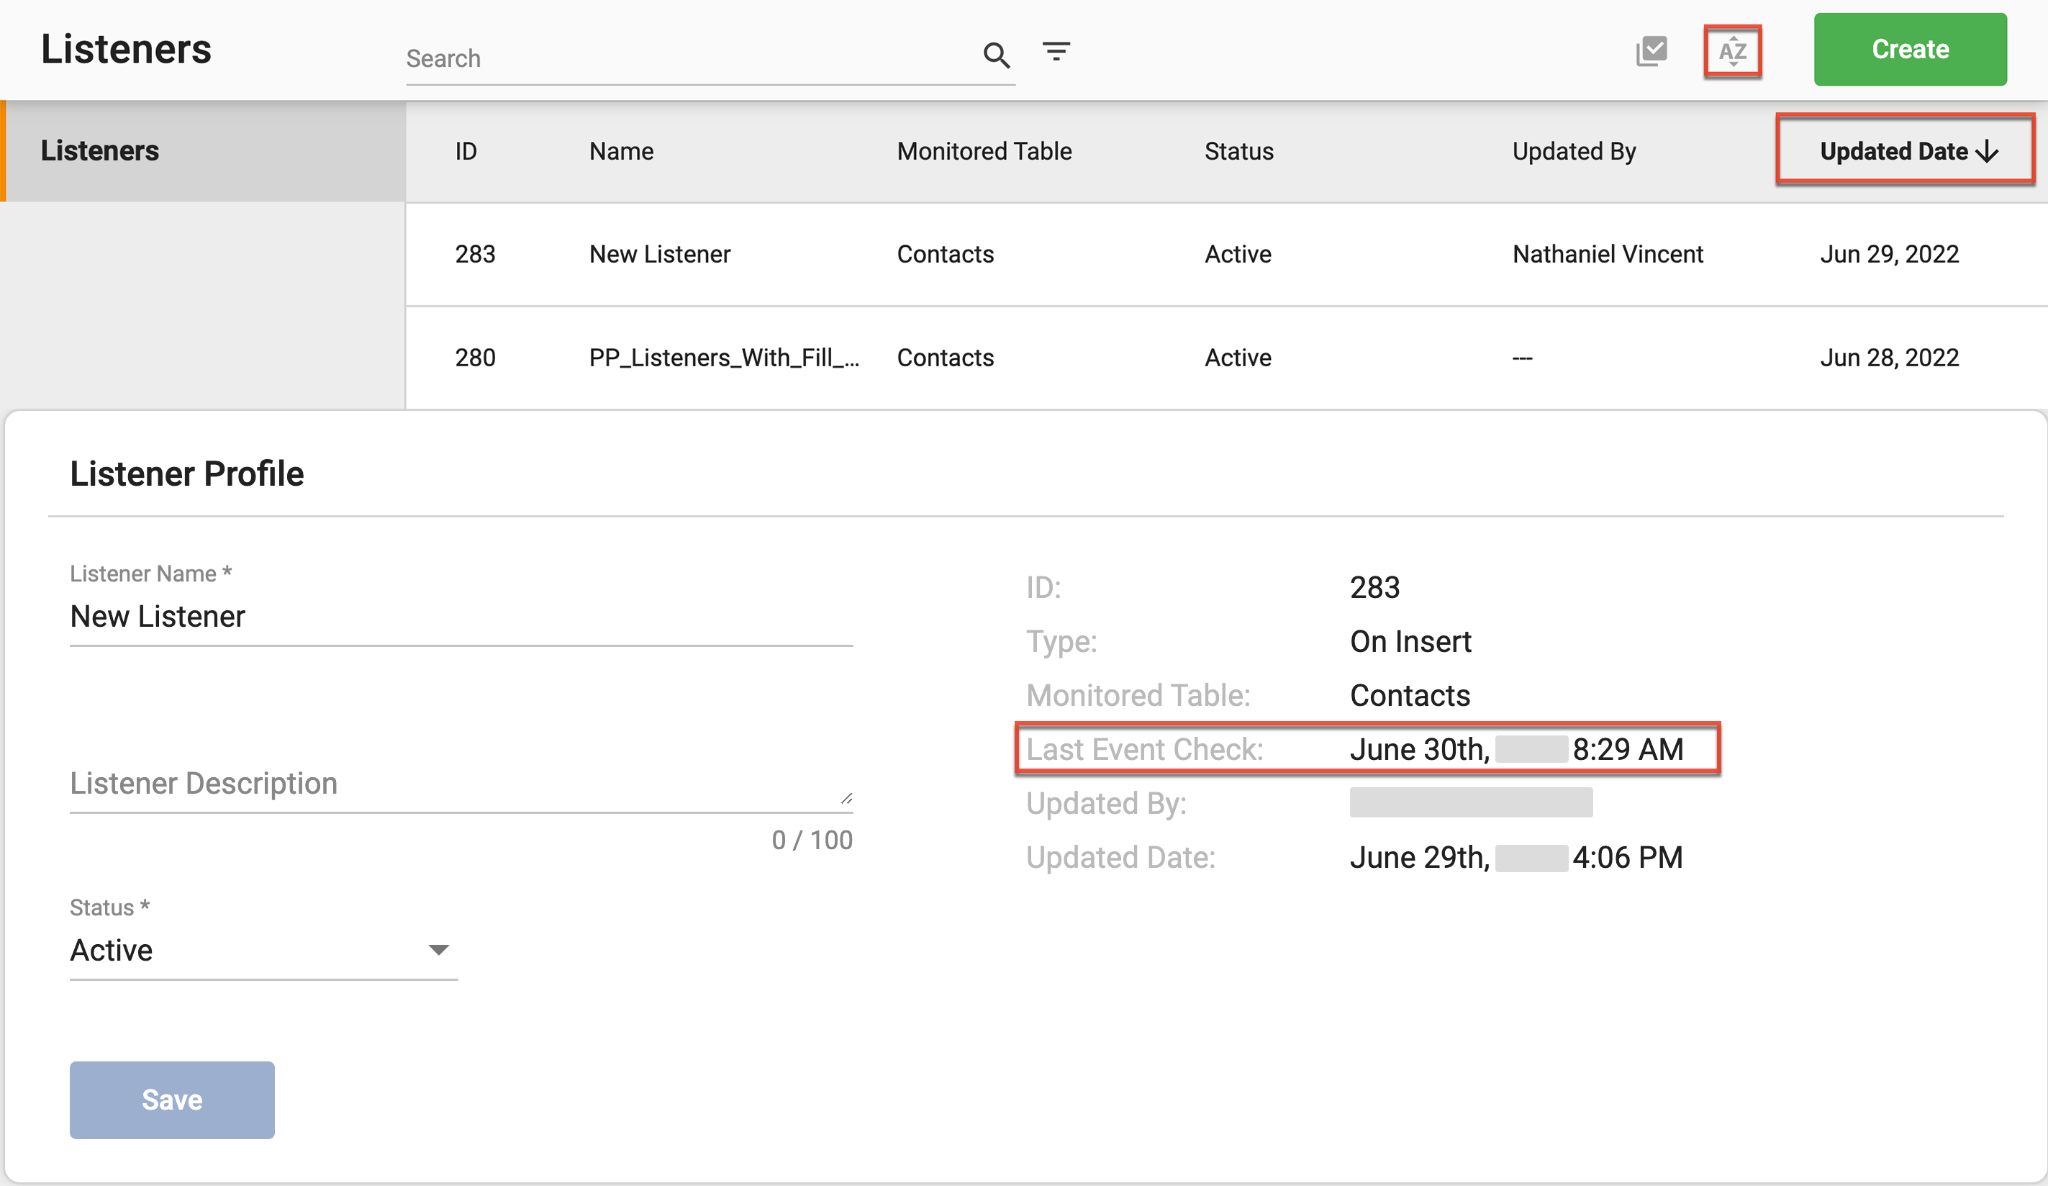
Task: Click the green Create button
Action: click(1910, 49)
